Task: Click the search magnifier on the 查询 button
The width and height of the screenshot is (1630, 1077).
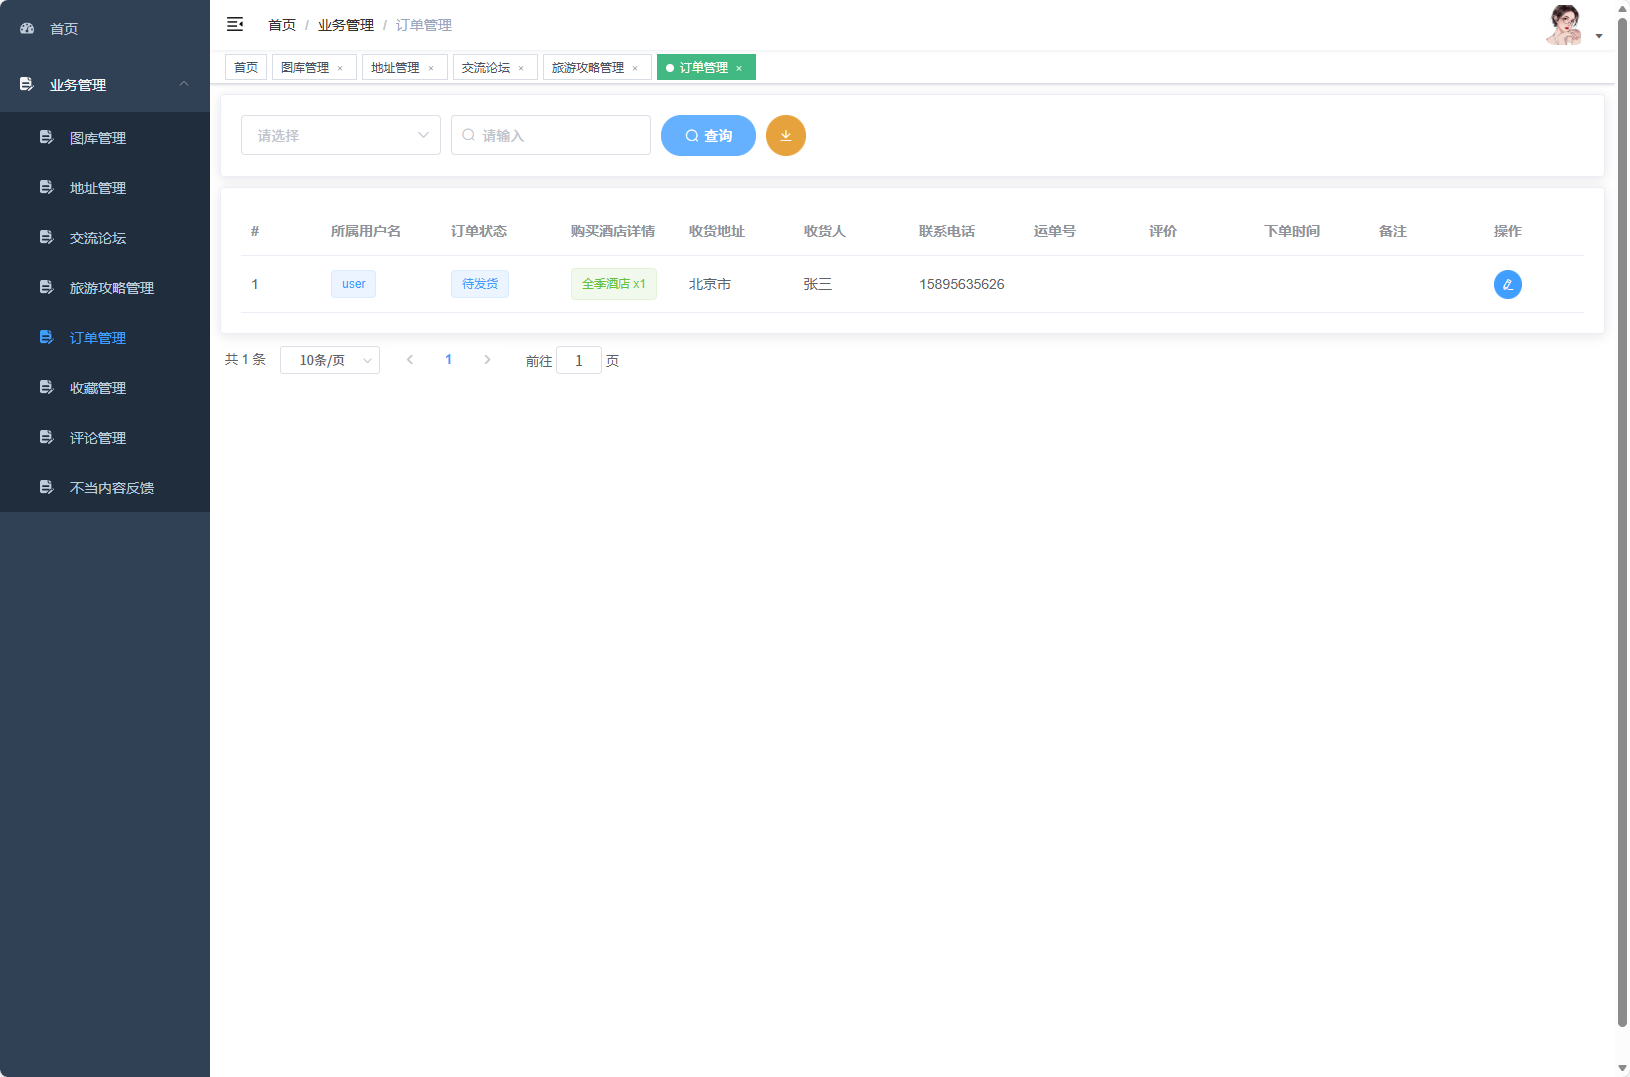Action: pyautogui.click(x=691, y=135)
